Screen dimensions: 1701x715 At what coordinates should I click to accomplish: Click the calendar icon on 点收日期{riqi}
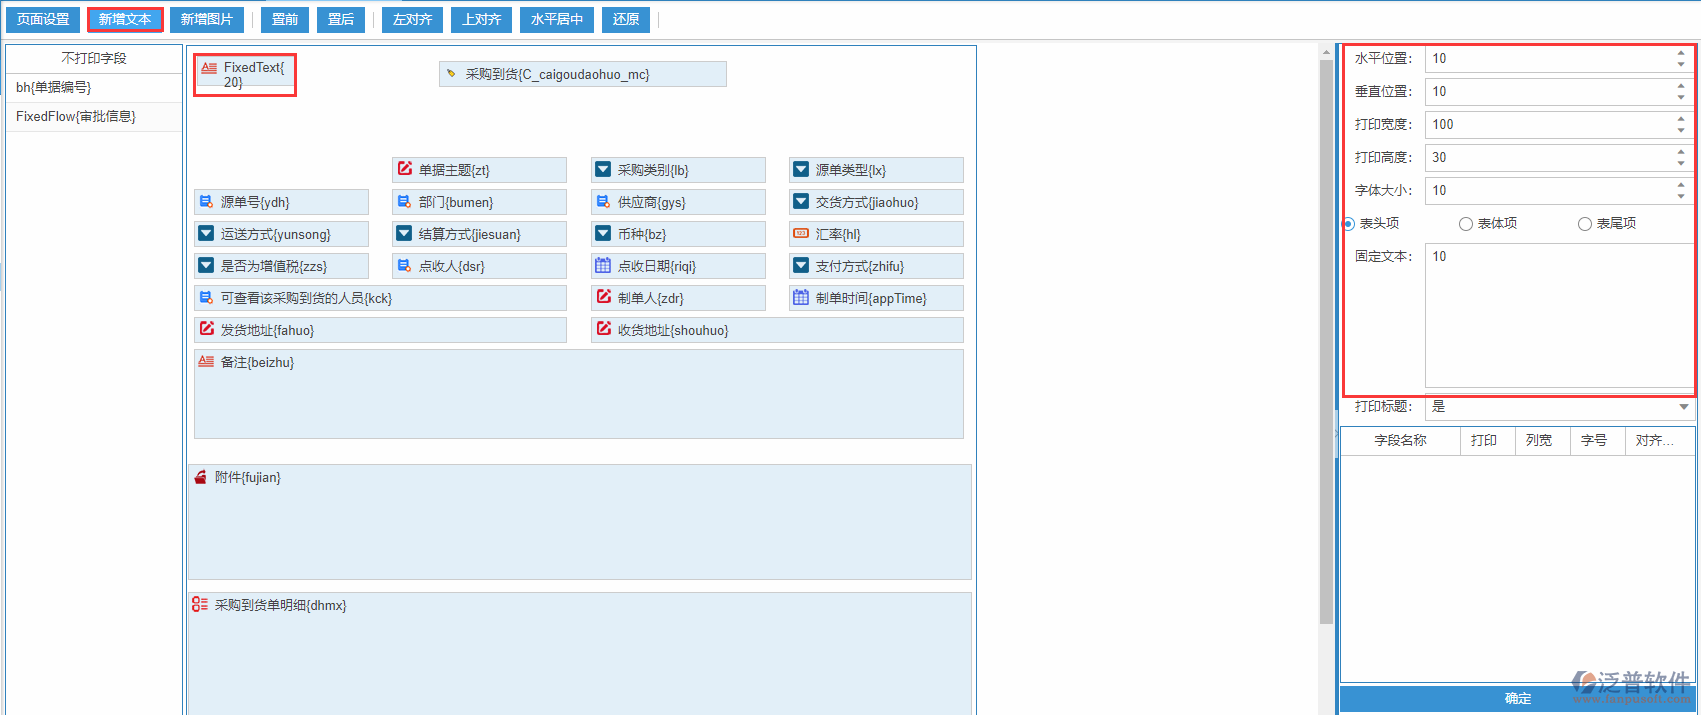coord(603,266)
